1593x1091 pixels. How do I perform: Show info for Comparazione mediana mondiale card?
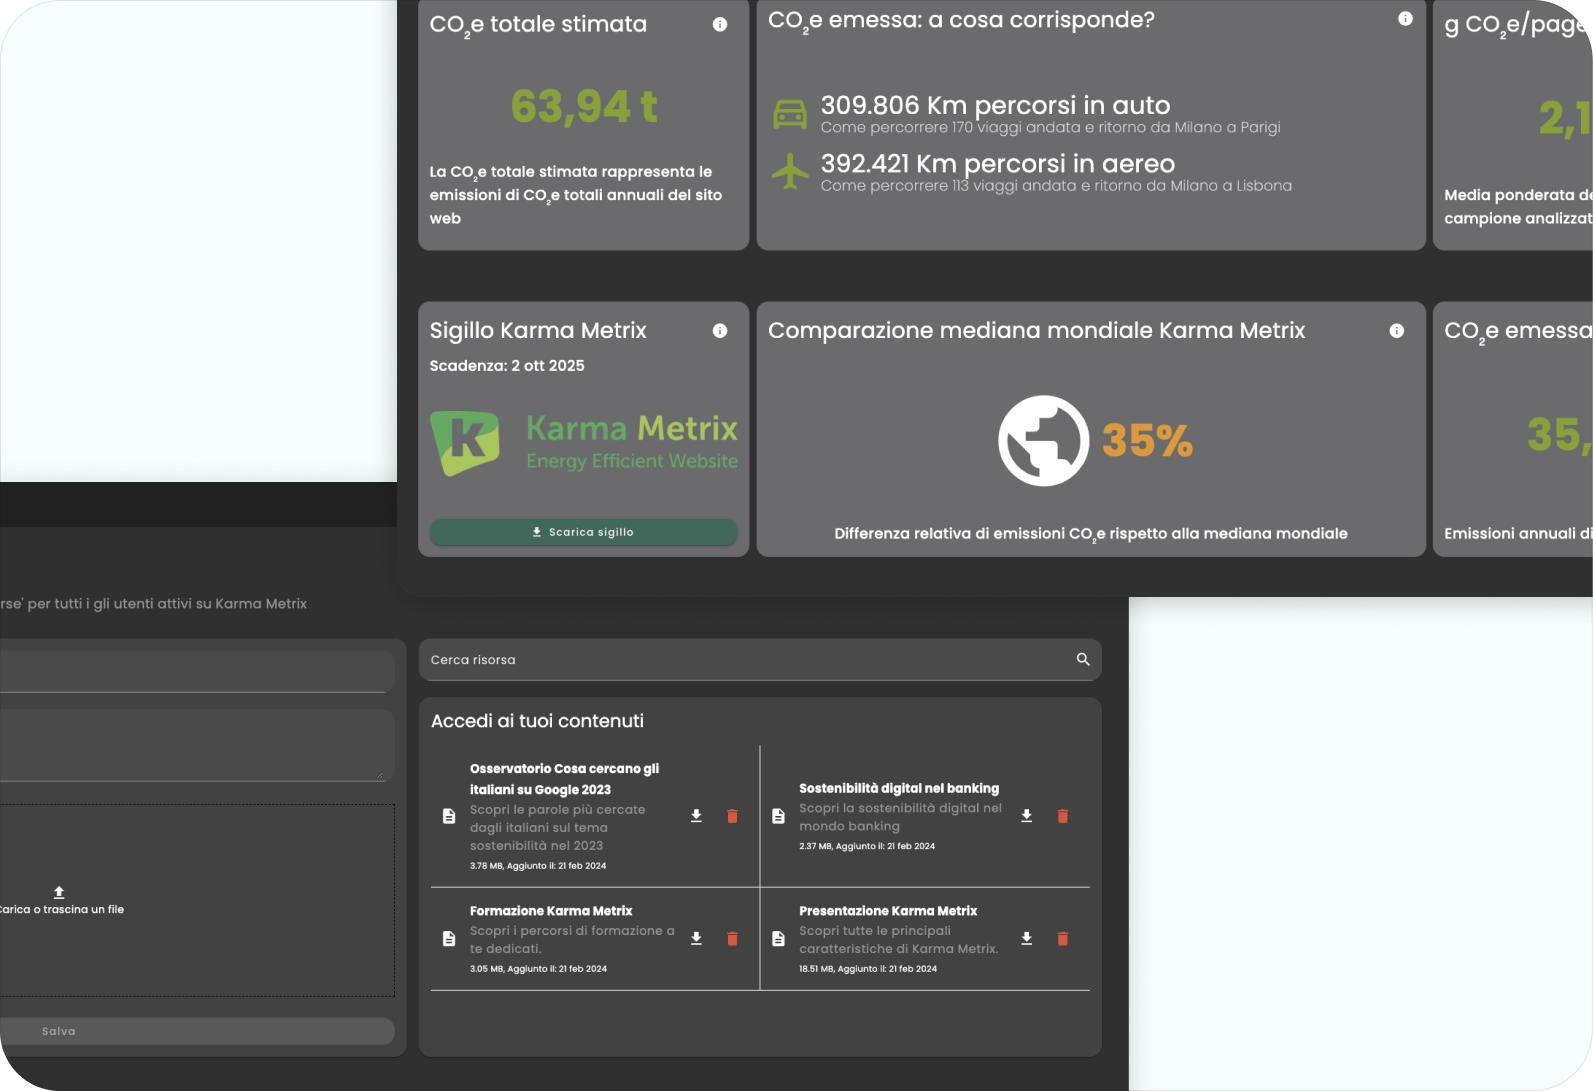(x=1396, y=331)
